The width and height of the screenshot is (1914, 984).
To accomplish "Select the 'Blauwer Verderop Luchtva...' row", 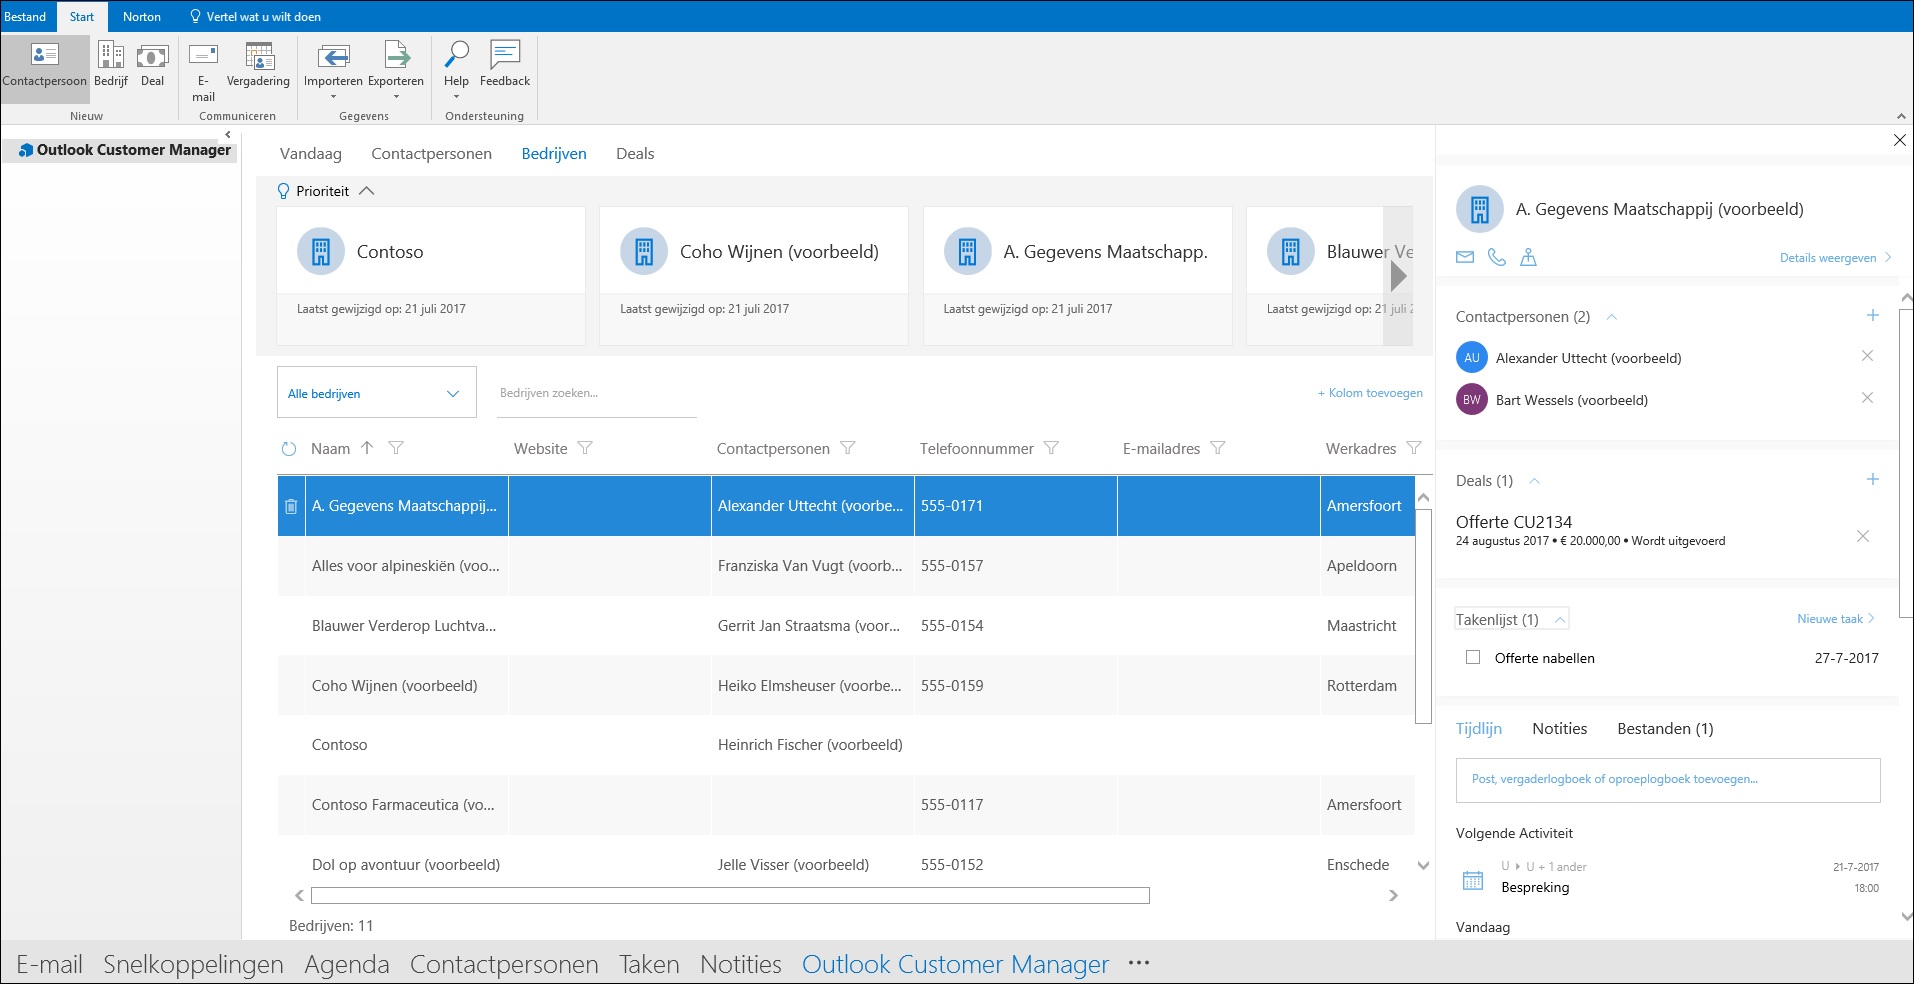I will point(846,626).
